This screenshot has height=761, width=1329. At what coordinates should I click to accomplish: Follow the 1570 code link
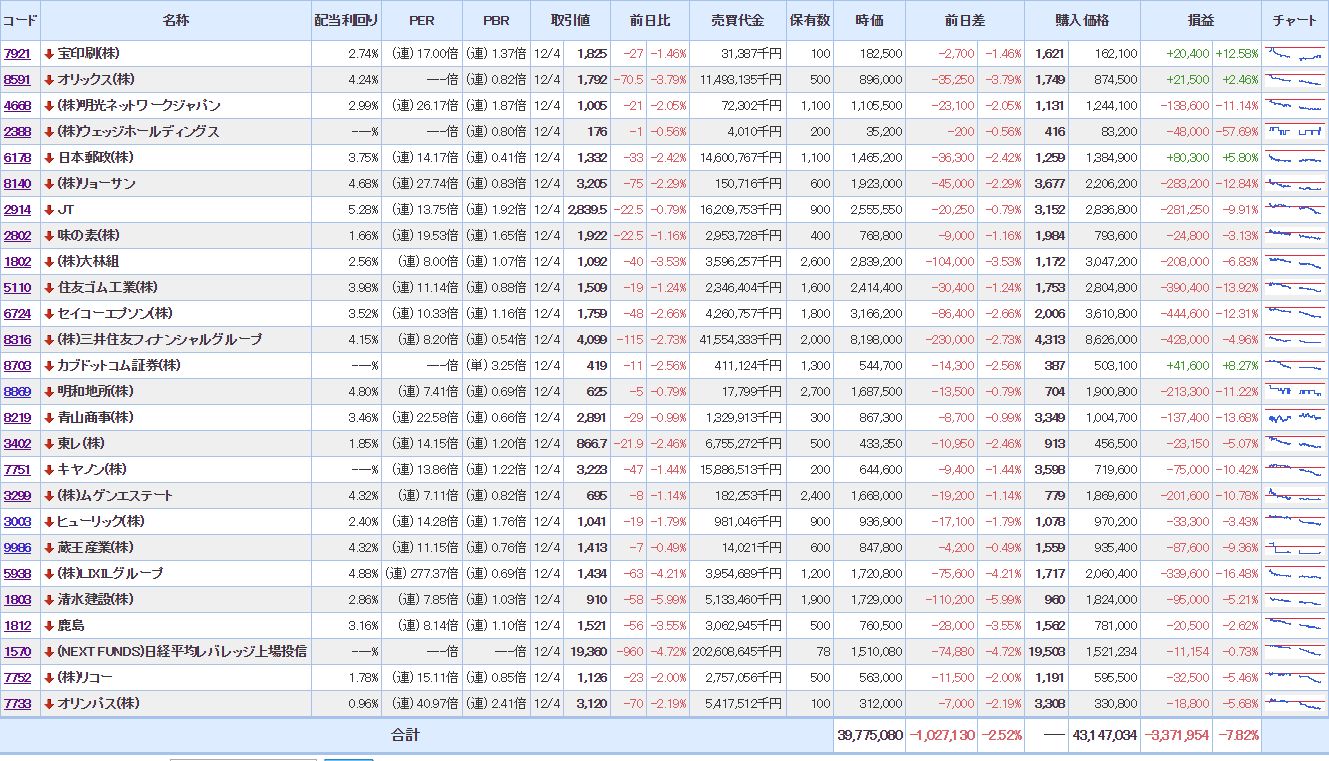17,652
